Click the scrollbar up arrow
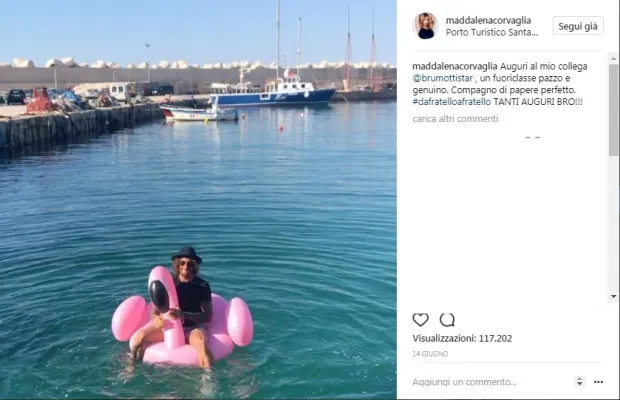 pos(613,59)
